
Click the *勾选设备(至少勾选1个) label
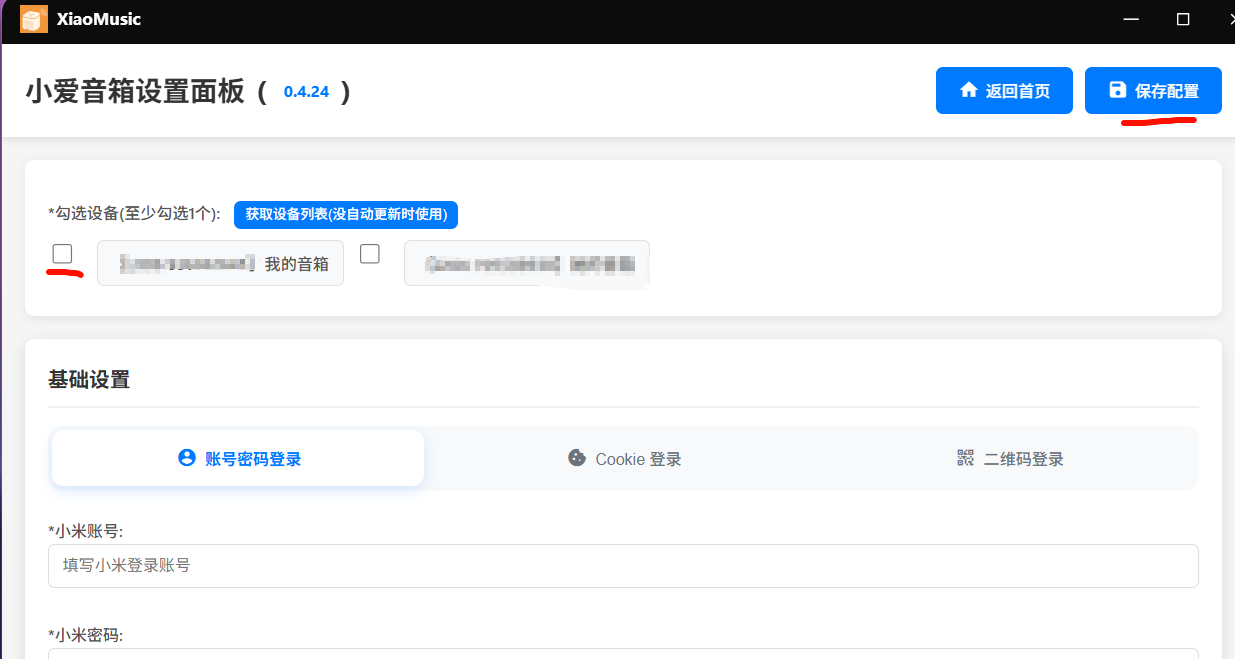tap(134, 214)
